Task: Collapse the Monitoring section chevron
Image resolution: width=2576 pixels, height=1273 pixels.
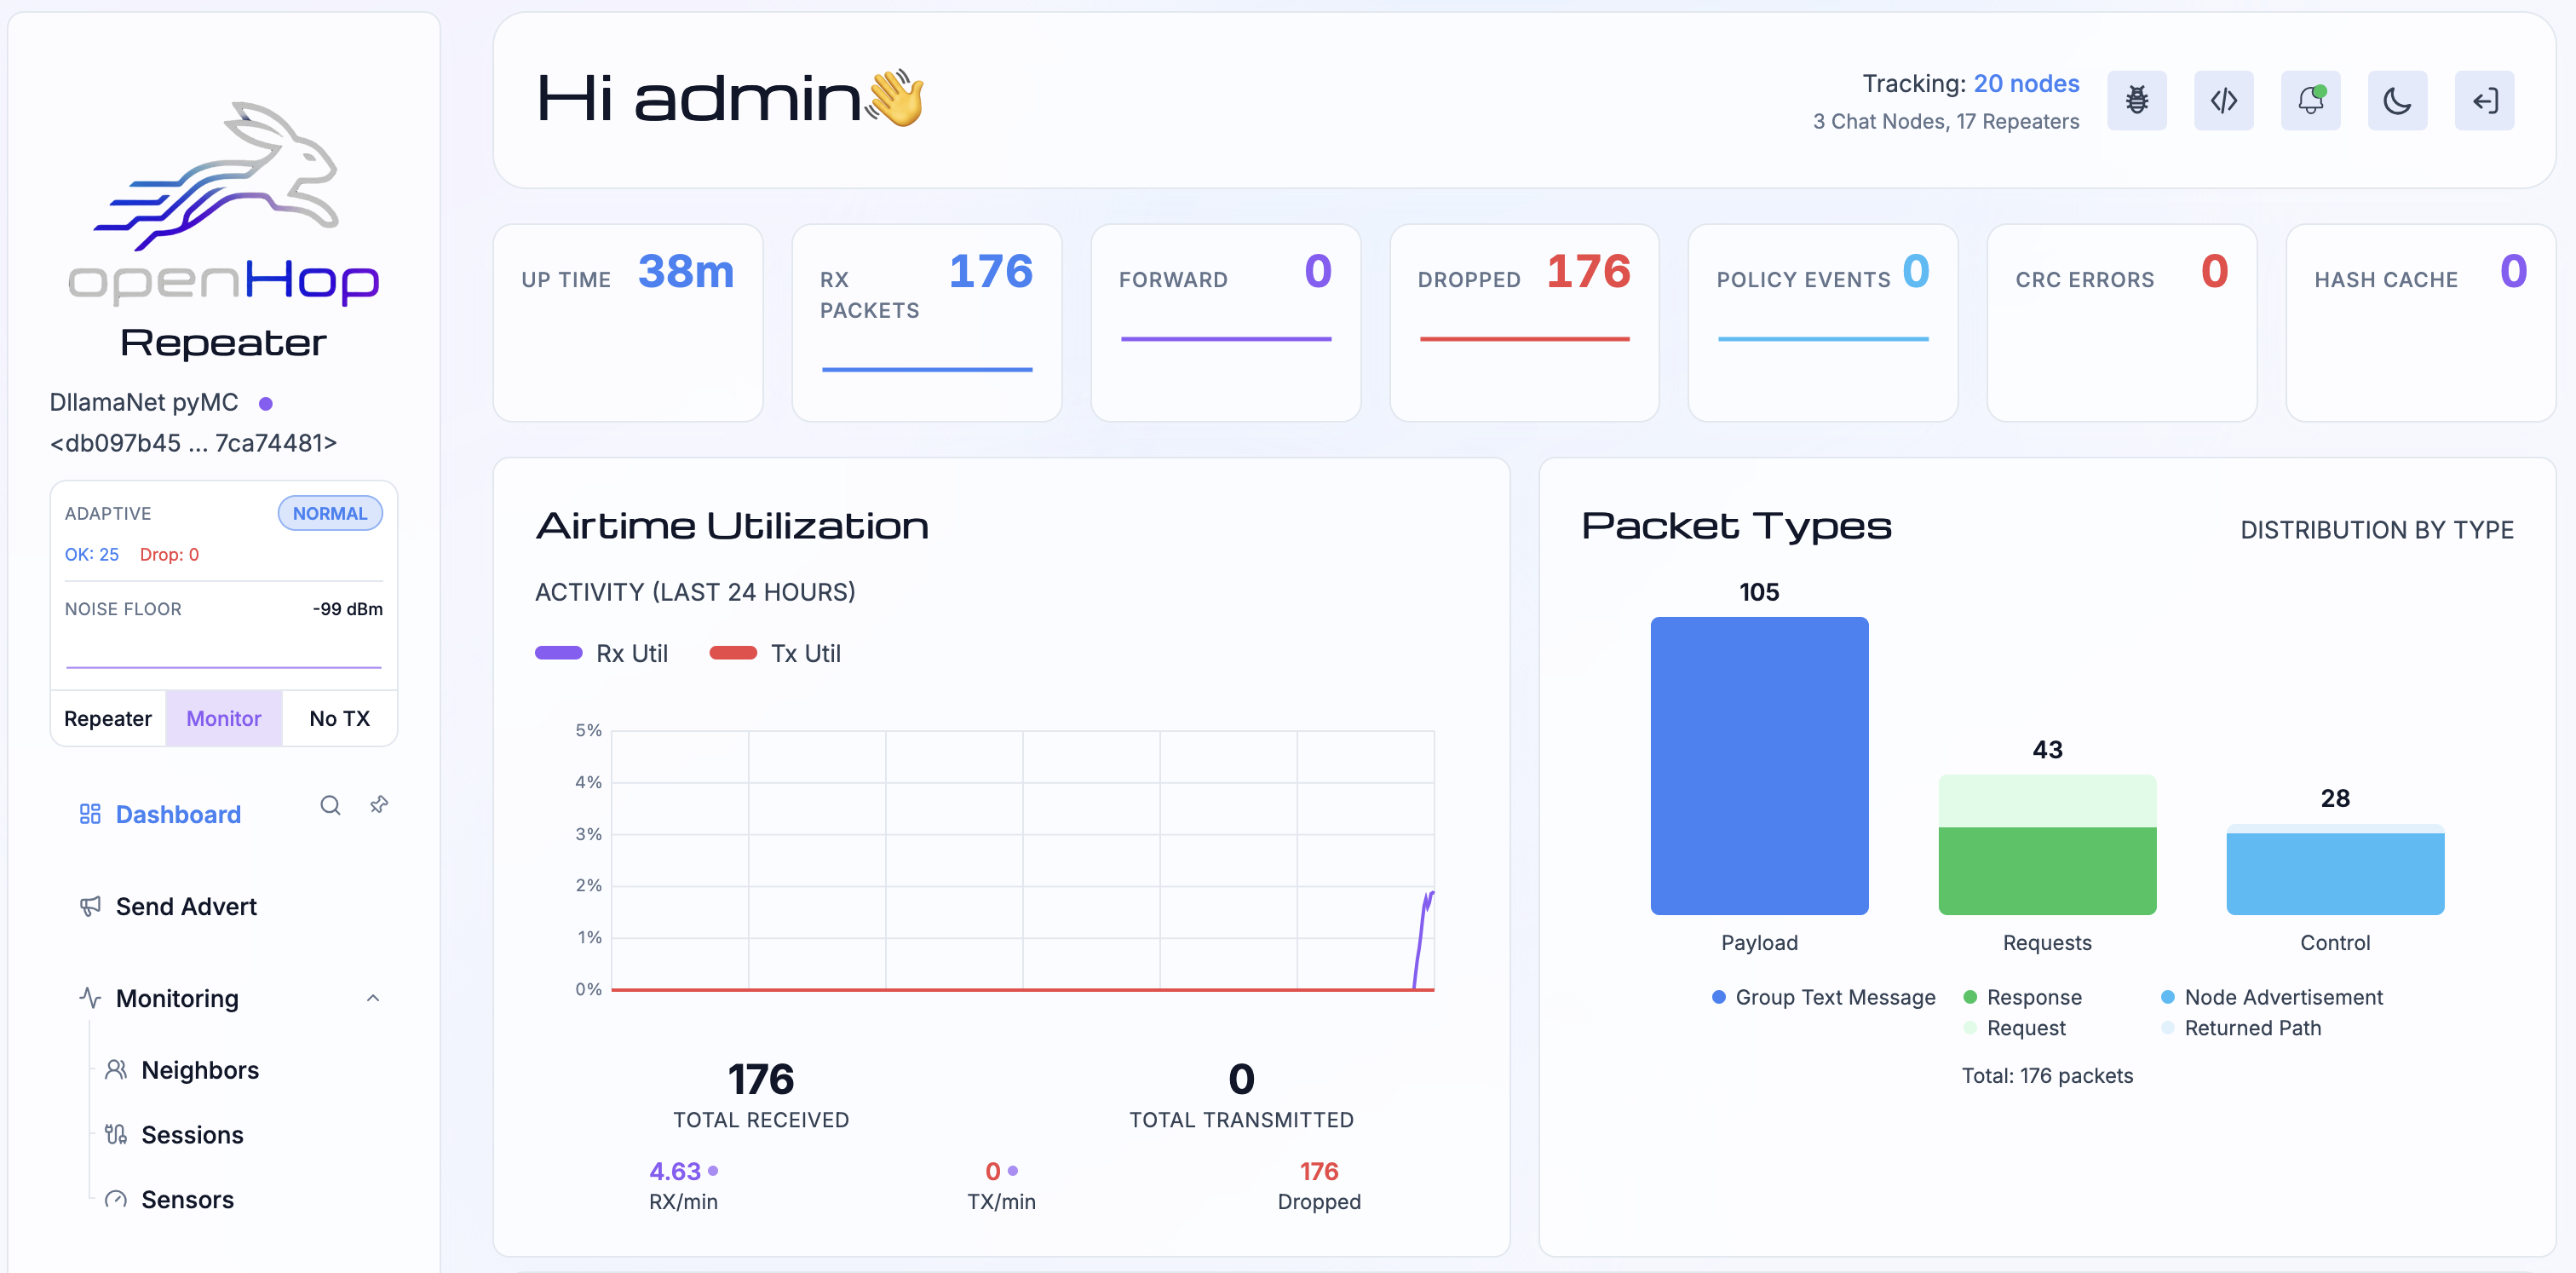Action: coord(373,998)
